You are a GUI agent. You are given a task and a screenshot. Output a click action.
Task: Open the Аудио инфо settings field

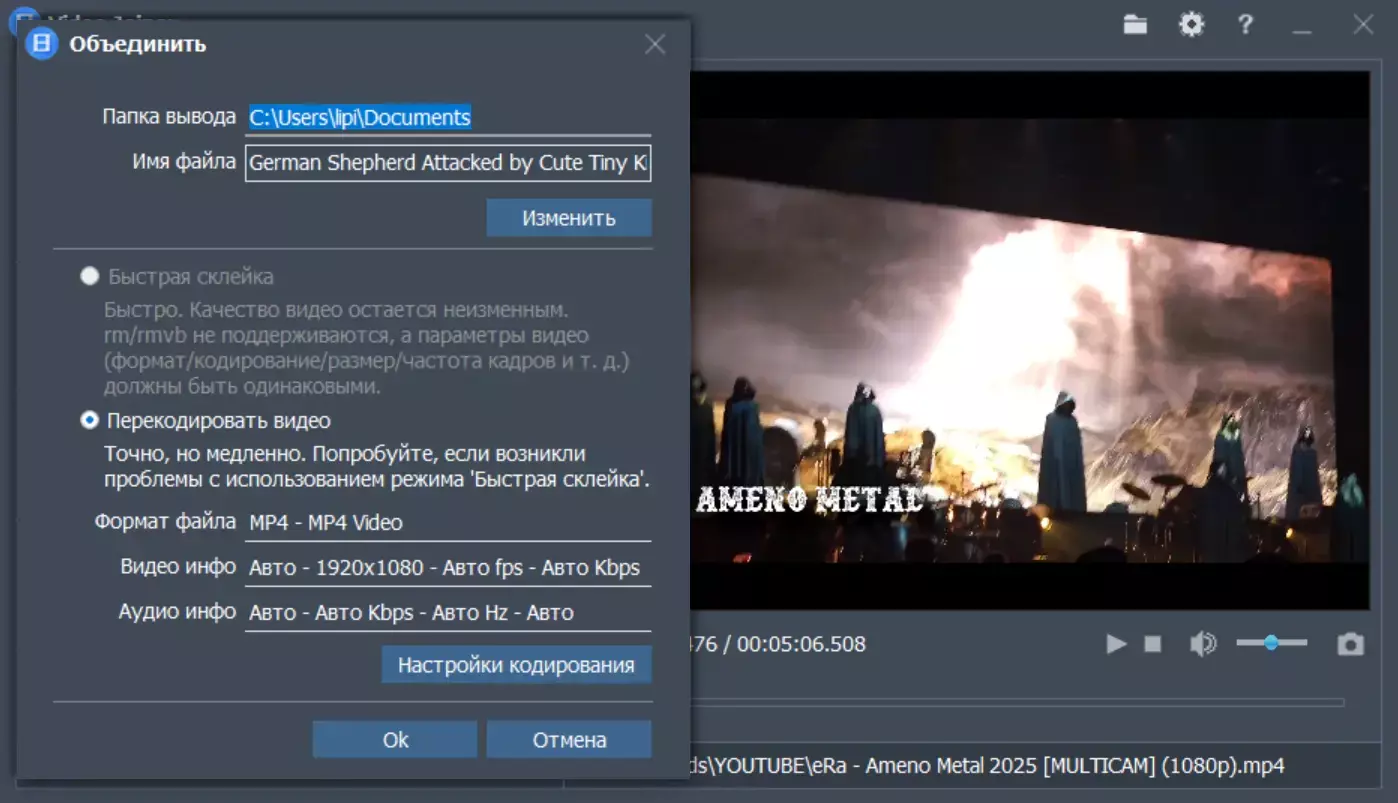point(449,613)
